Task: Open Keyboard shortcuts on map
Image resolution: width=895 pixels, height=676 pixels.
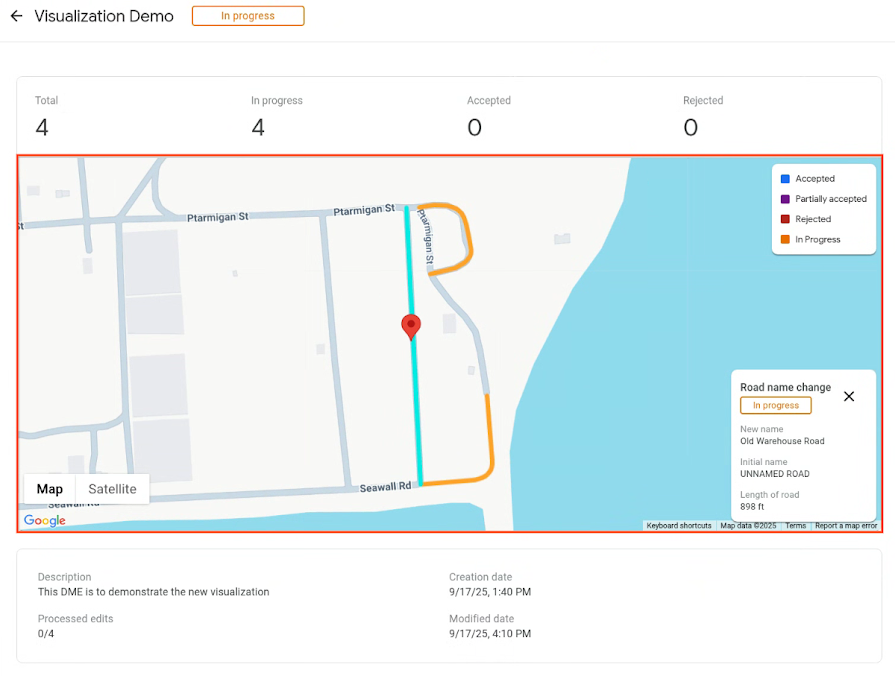Action: tap(679, 525)
